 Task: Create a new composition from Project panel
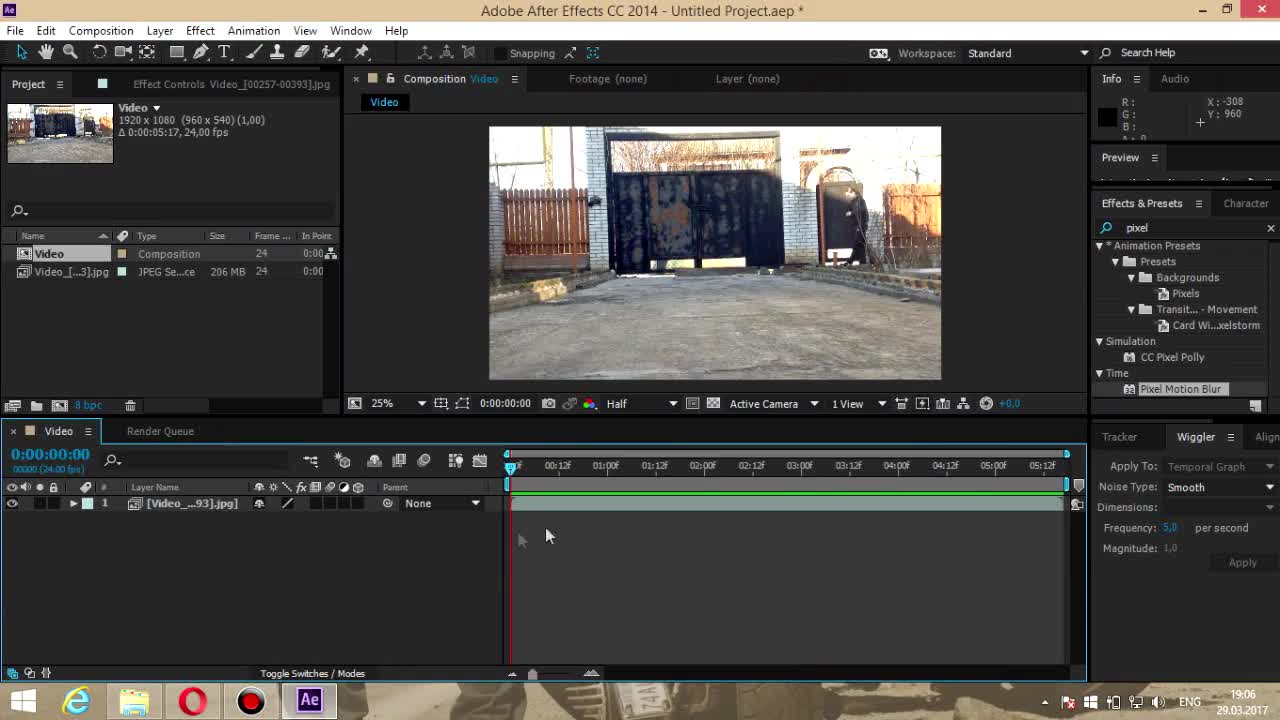click(x=59, y=405)
